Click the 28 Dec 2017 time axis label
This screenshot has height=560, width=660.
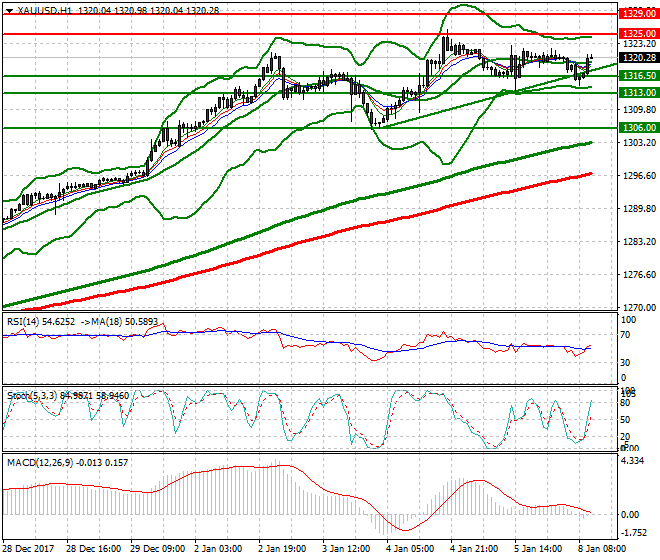pos(29,549)
